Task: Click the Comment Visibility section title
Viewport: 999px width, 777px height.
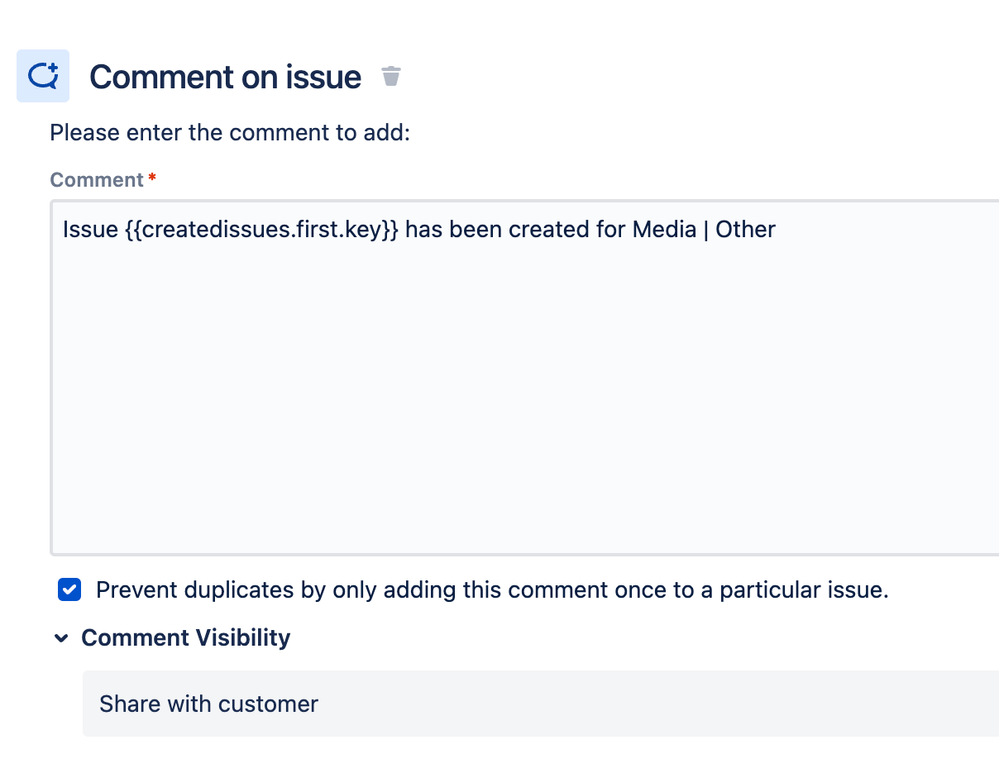Action: [185, 638]
